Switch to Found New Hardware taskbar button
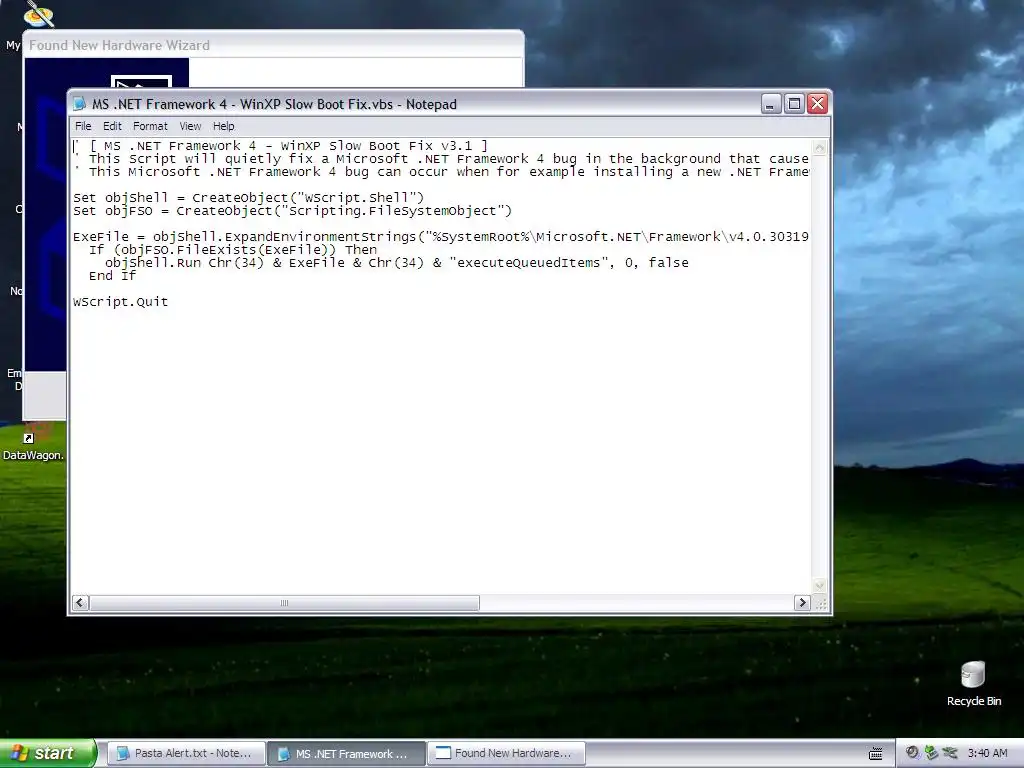1024x768 pixels. tap(506, 754)
